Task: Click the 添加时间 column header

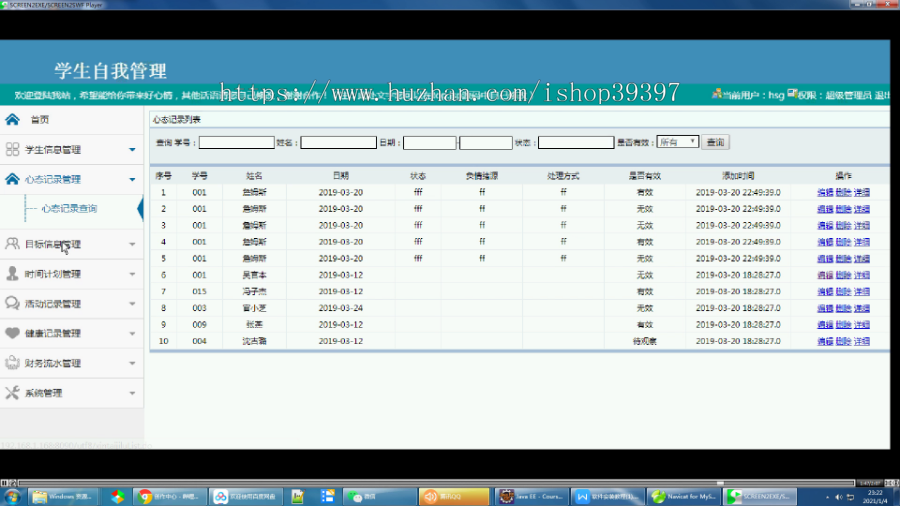Action: pyautogui.click(x=738, y=176)
